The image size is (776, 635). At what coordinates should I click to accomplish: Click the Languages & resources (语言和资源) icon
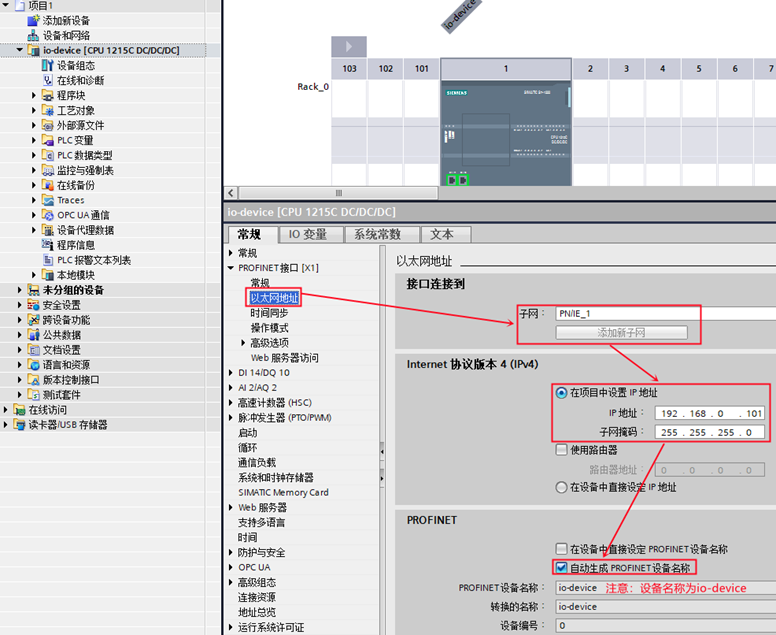point(33,365)
